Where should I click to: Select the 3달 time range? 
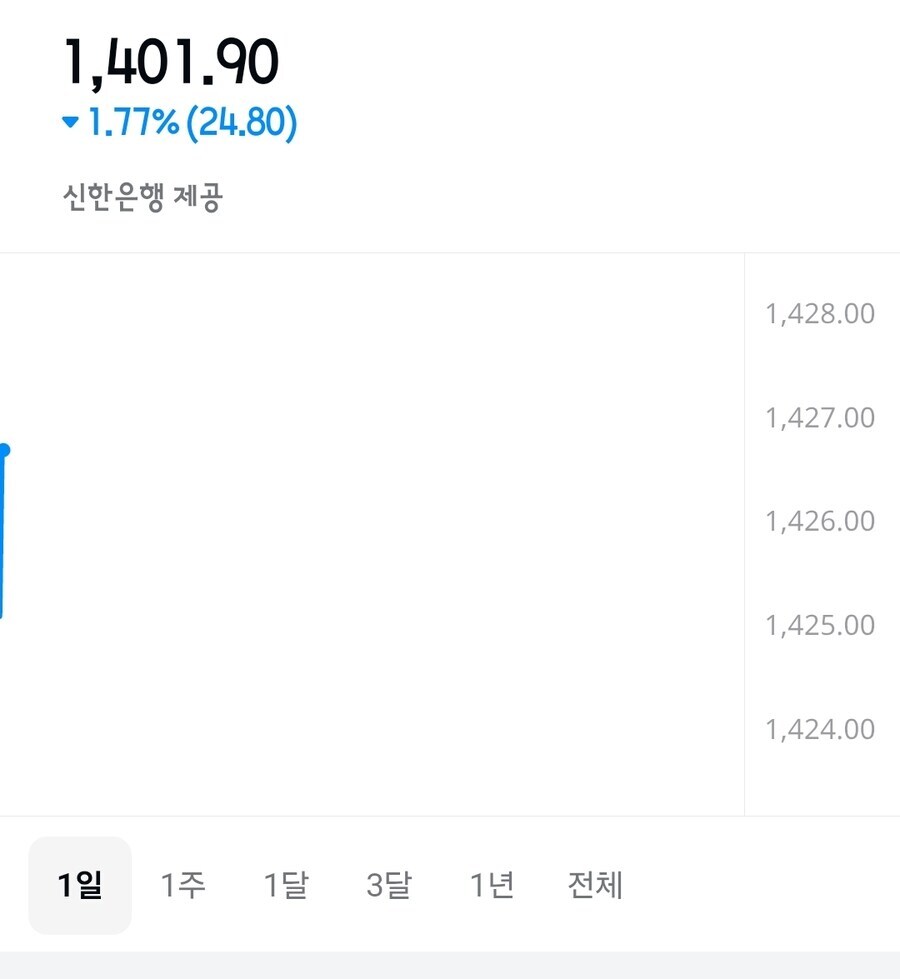click(389, 885)
